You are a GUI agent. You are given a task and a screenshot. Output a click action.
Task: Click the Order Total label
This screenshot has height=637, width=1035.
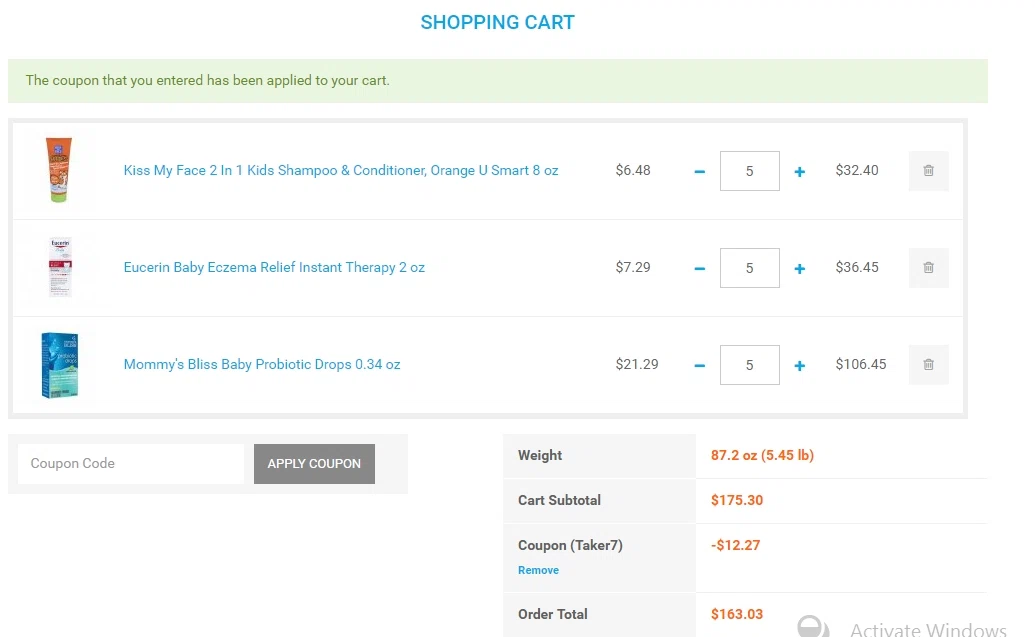tap(552, 615)
